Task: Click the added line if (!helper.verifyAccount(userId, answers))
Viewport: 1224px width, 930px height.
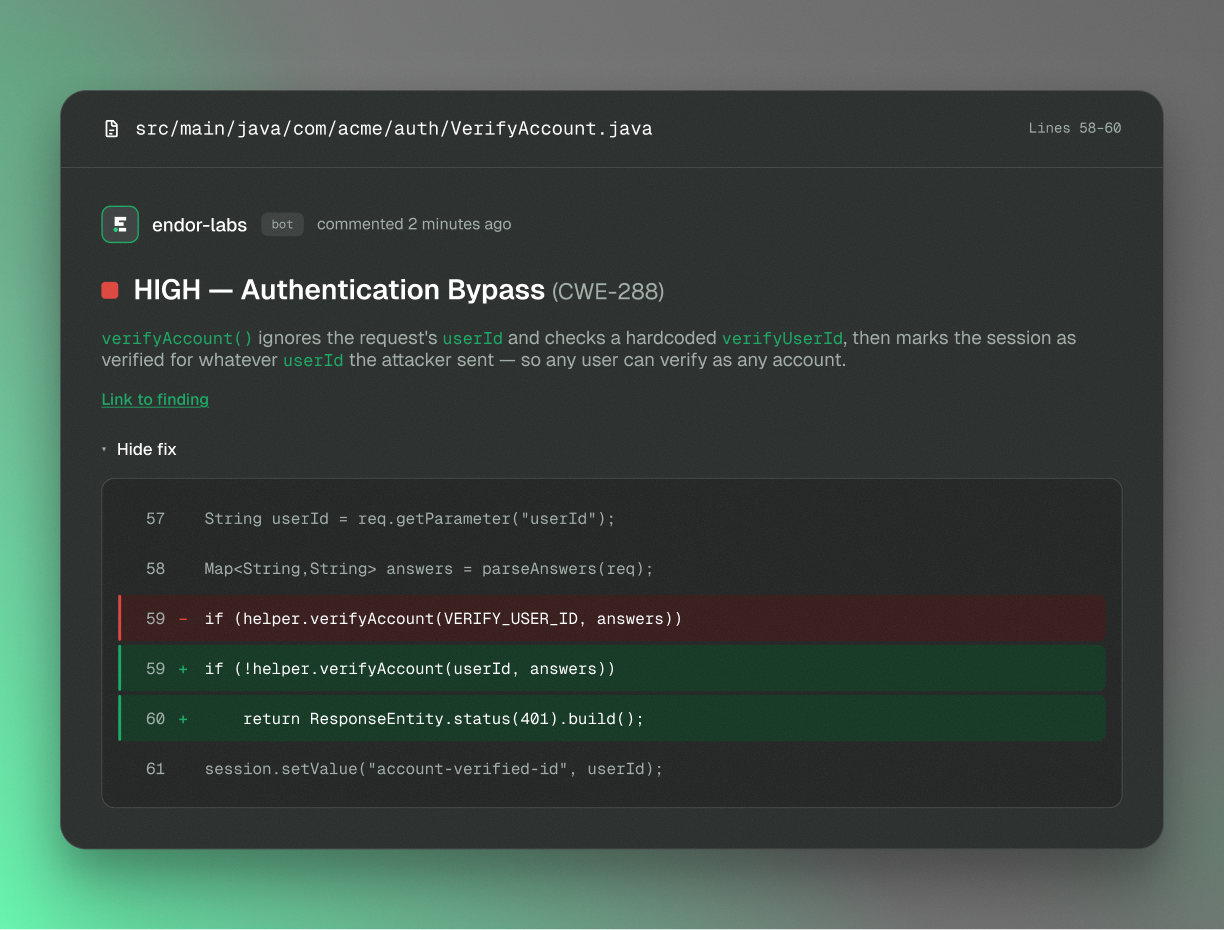Action: [612, 669]
